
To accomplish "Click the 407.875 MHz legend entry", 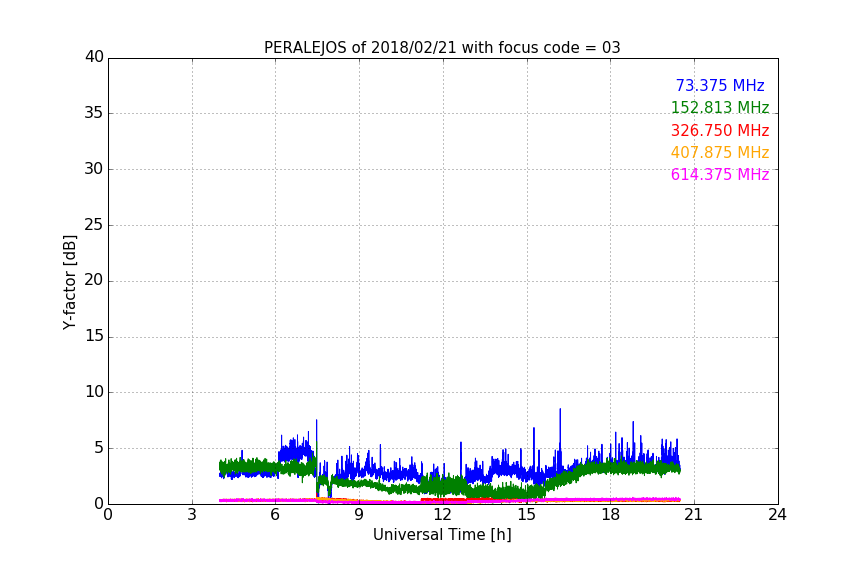I will click(720, 152).
